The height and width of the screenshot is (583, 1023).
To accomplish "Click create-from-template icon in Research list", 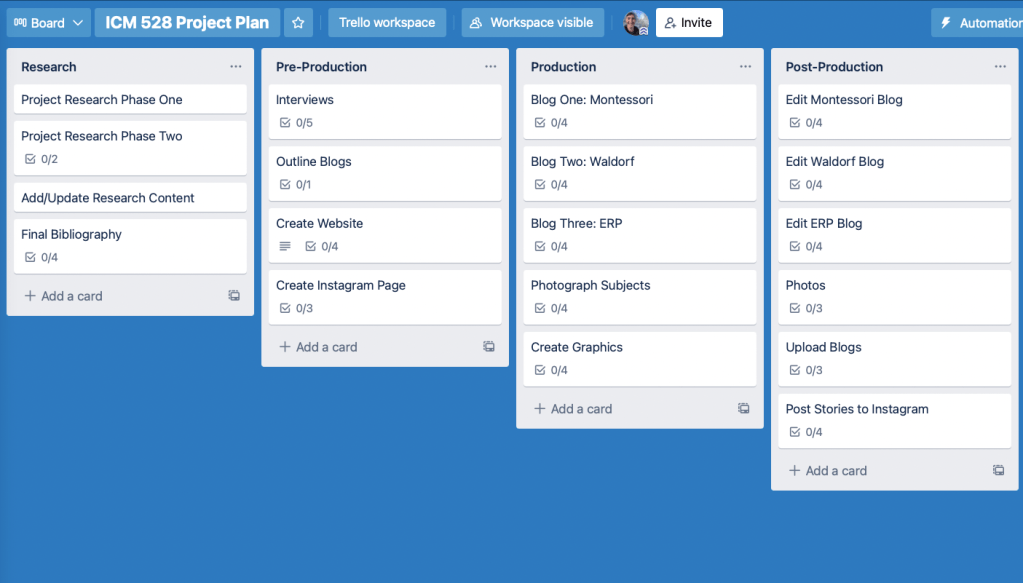I will [234, 296].
